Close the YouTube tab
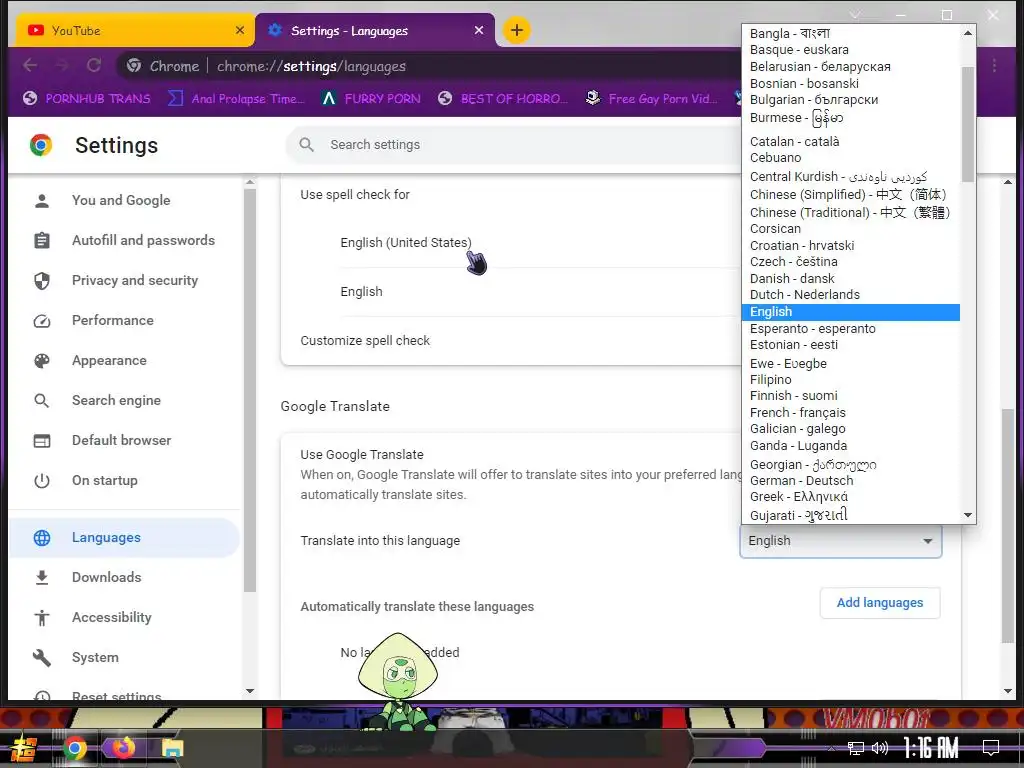 240,30
